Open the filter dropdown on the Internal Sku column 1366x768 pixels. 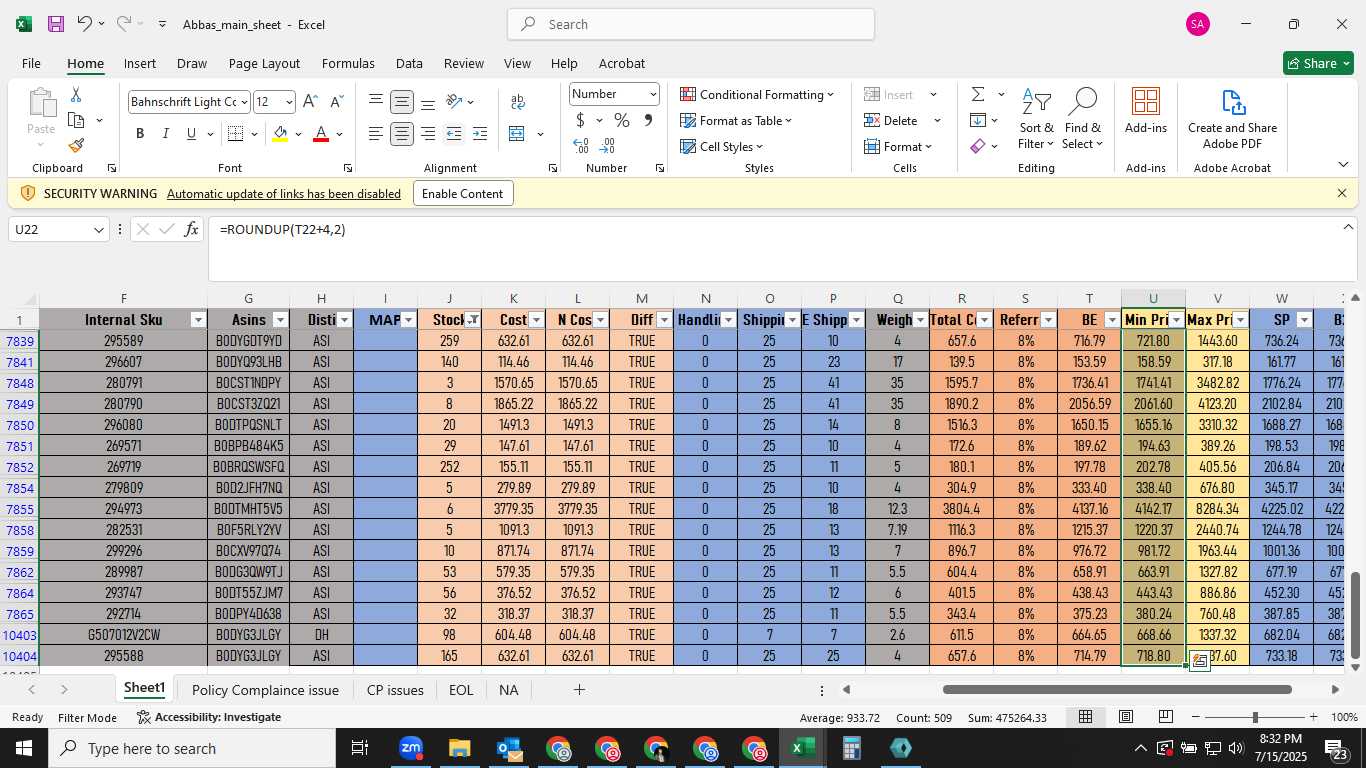(x=198, y=320)
